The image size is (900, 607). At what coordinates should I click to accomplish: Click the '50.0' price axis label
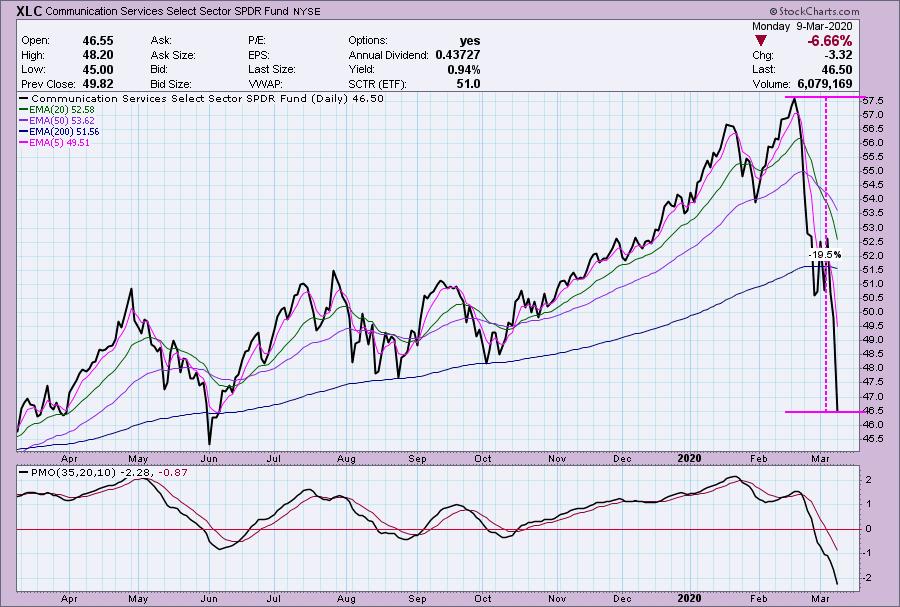click(x=872, y=312)
